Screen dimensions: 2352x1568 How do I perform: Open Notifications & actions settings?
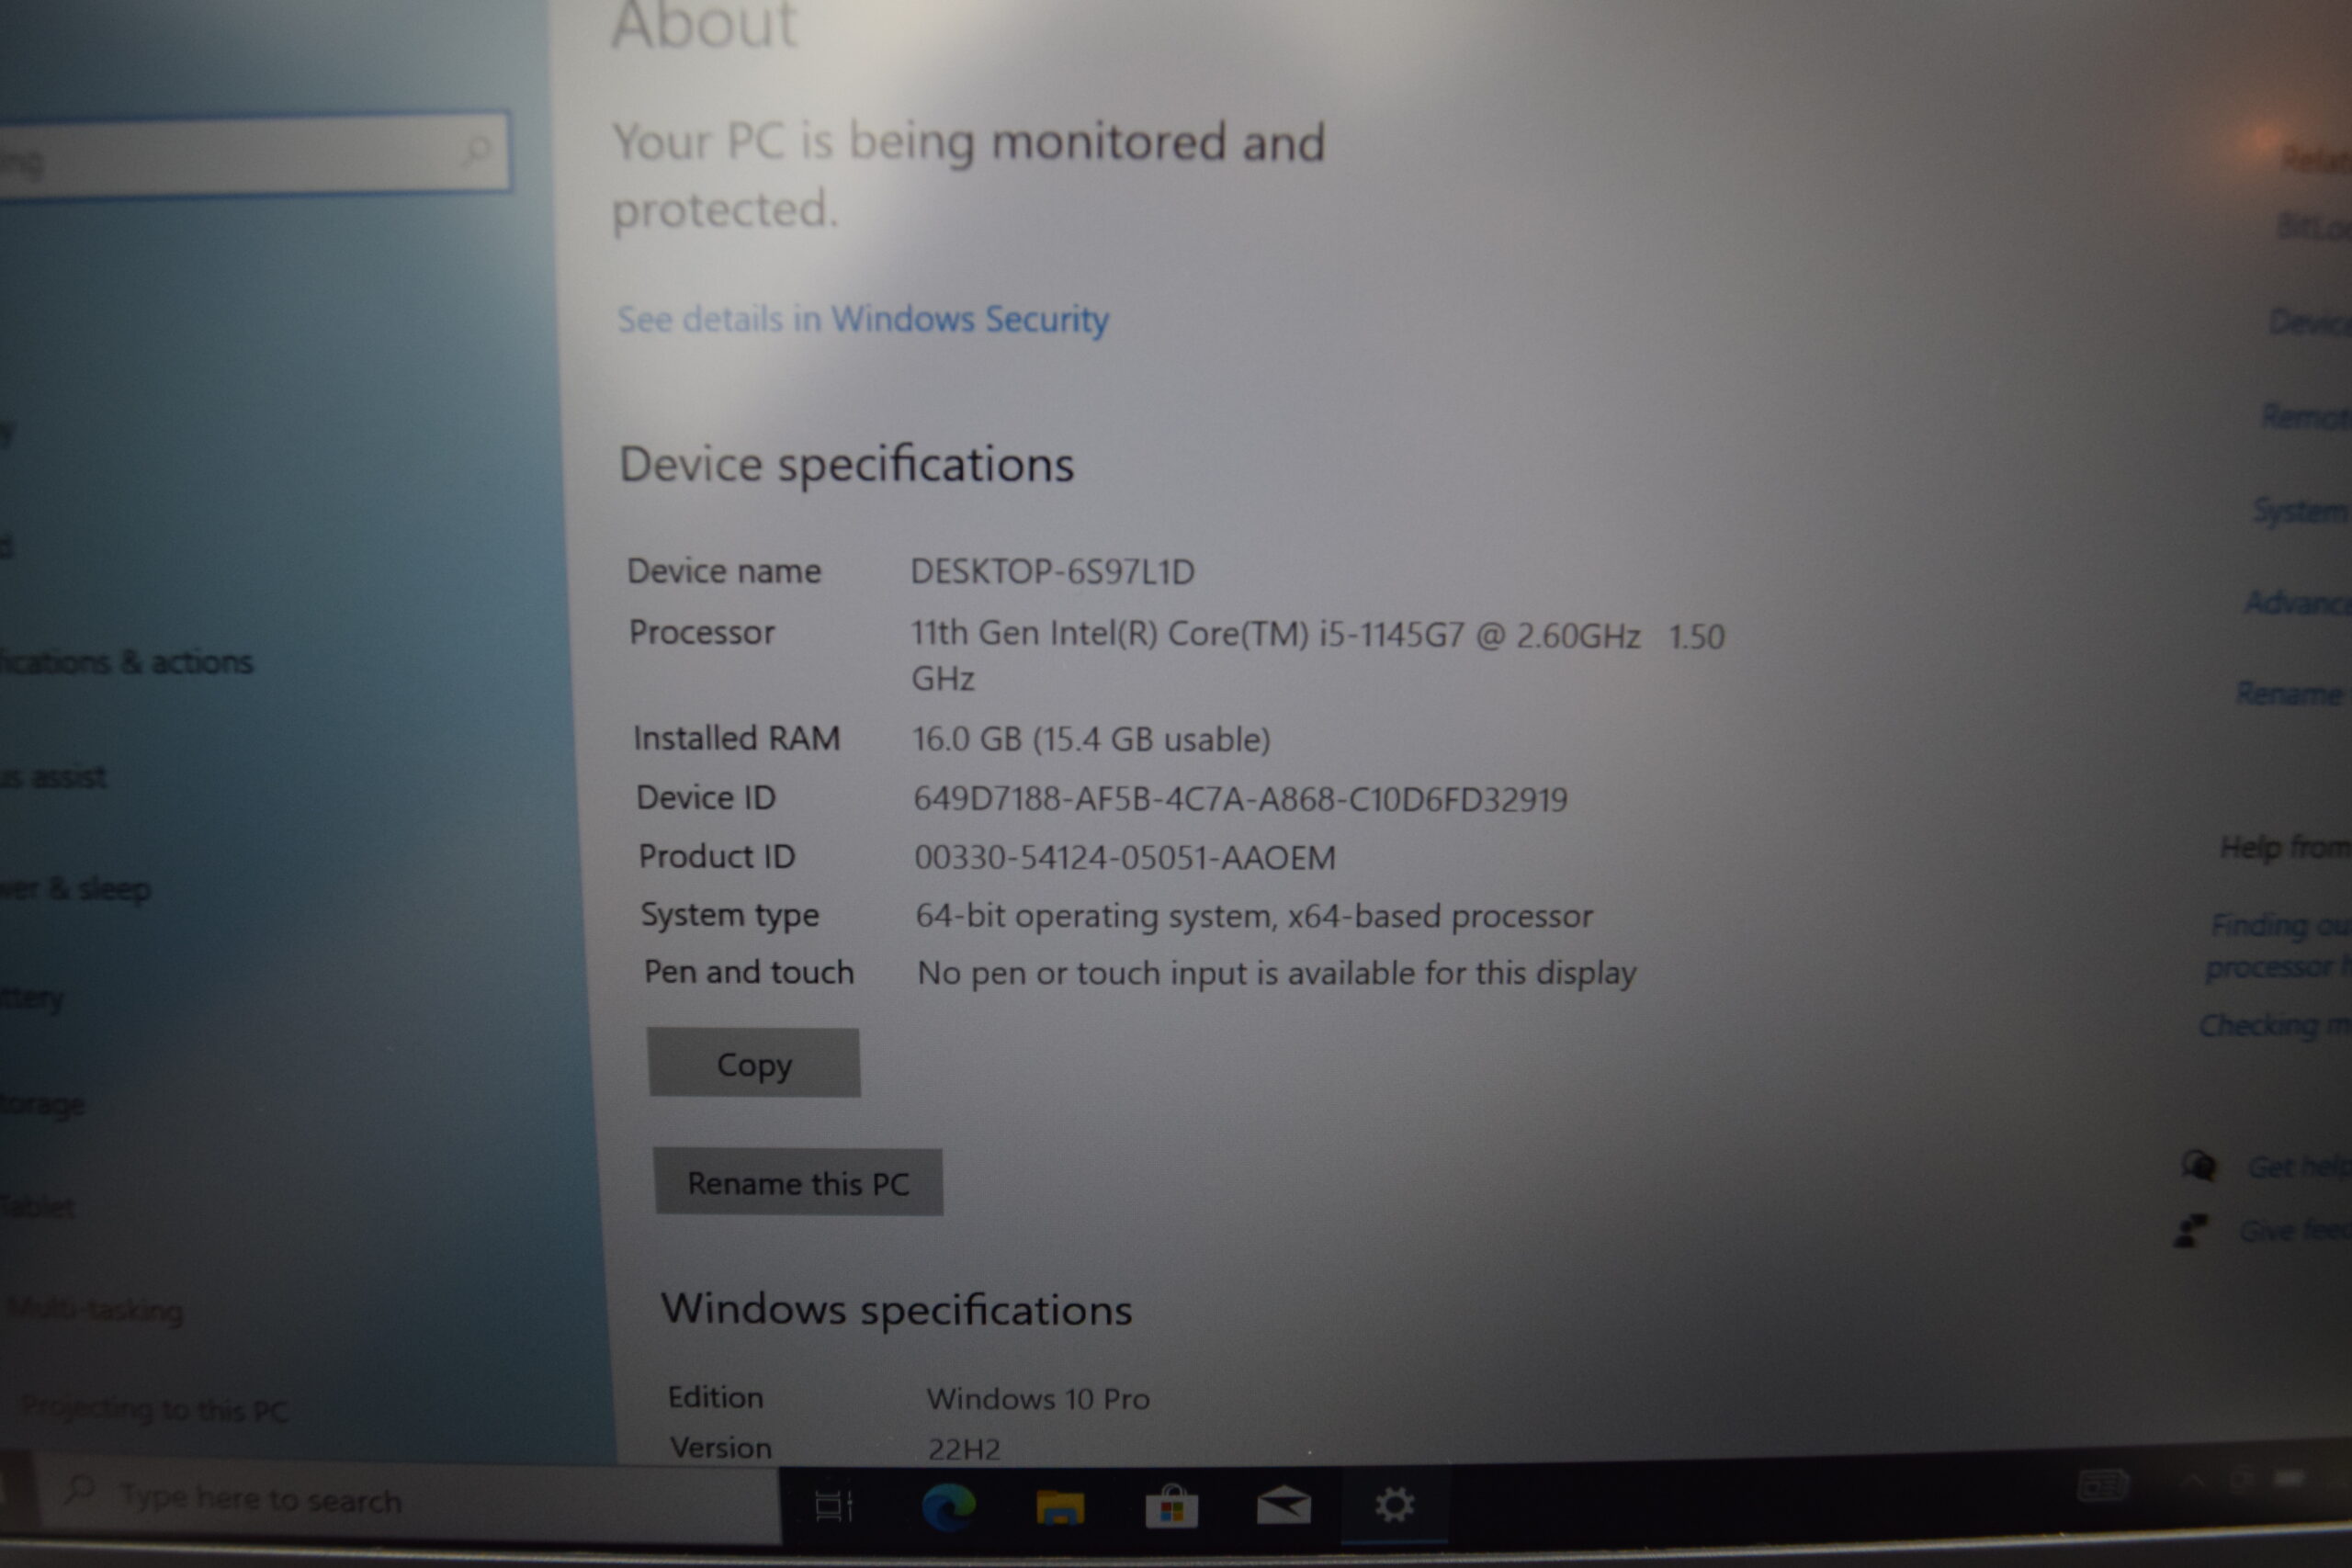127,662
